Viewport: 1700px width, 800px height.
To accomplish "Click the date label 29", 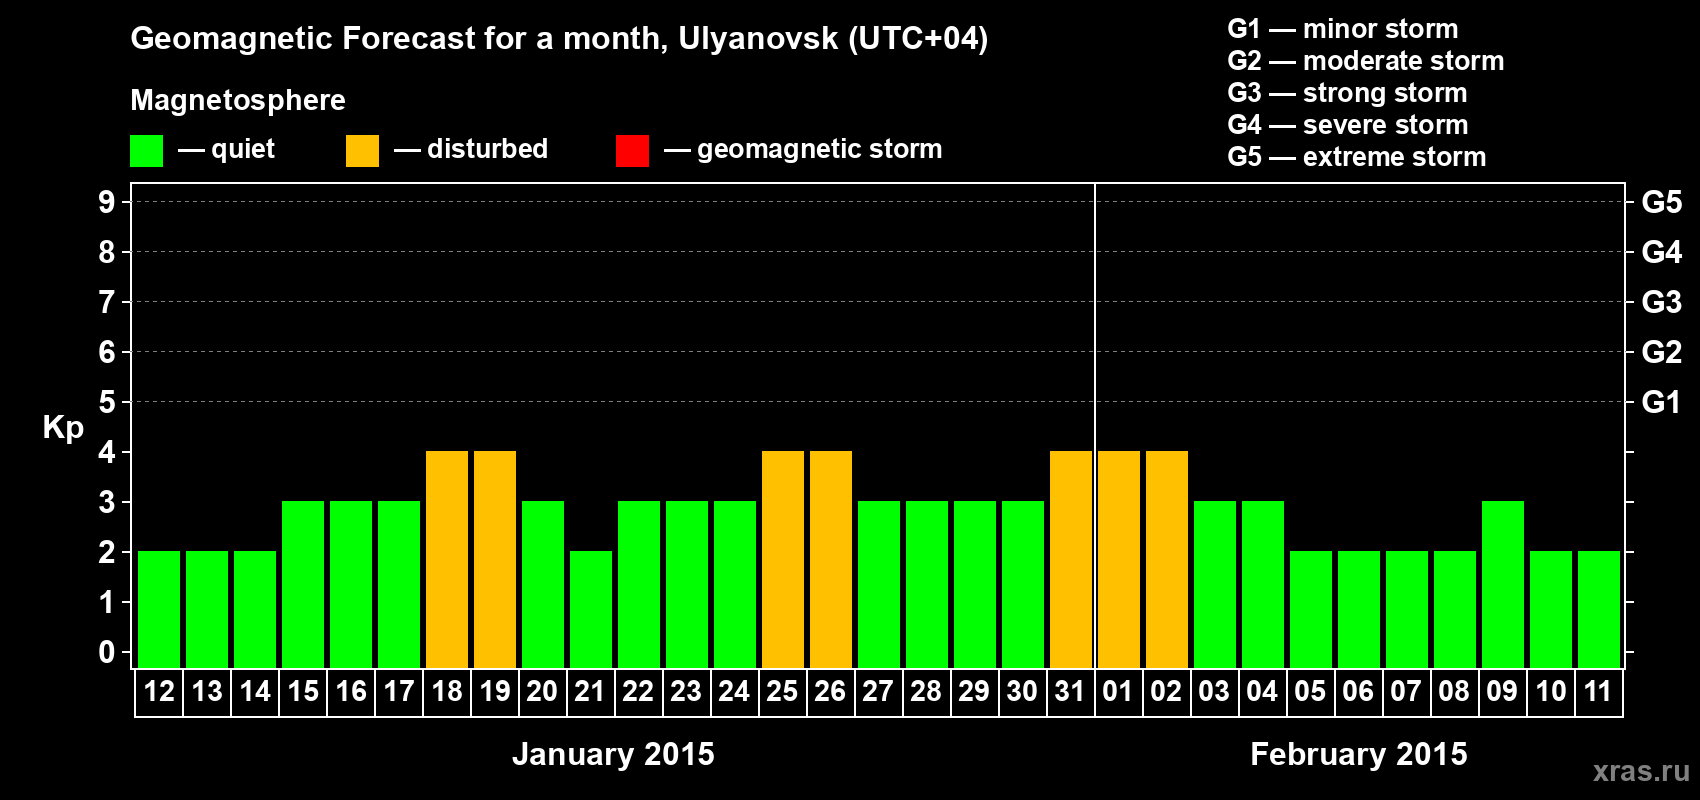I will pyautogui.click(x=974, y=691).
